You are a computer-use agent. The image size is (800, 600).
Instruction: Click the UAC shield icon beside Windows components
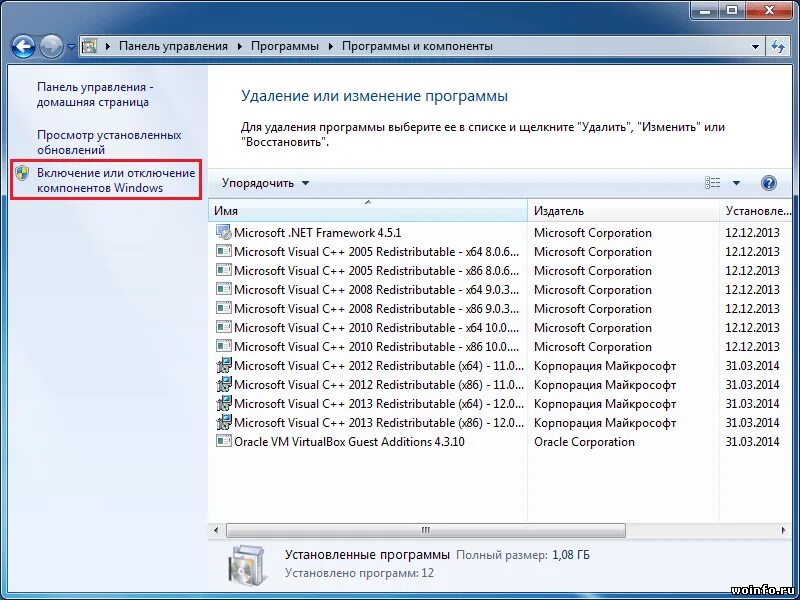22,173
